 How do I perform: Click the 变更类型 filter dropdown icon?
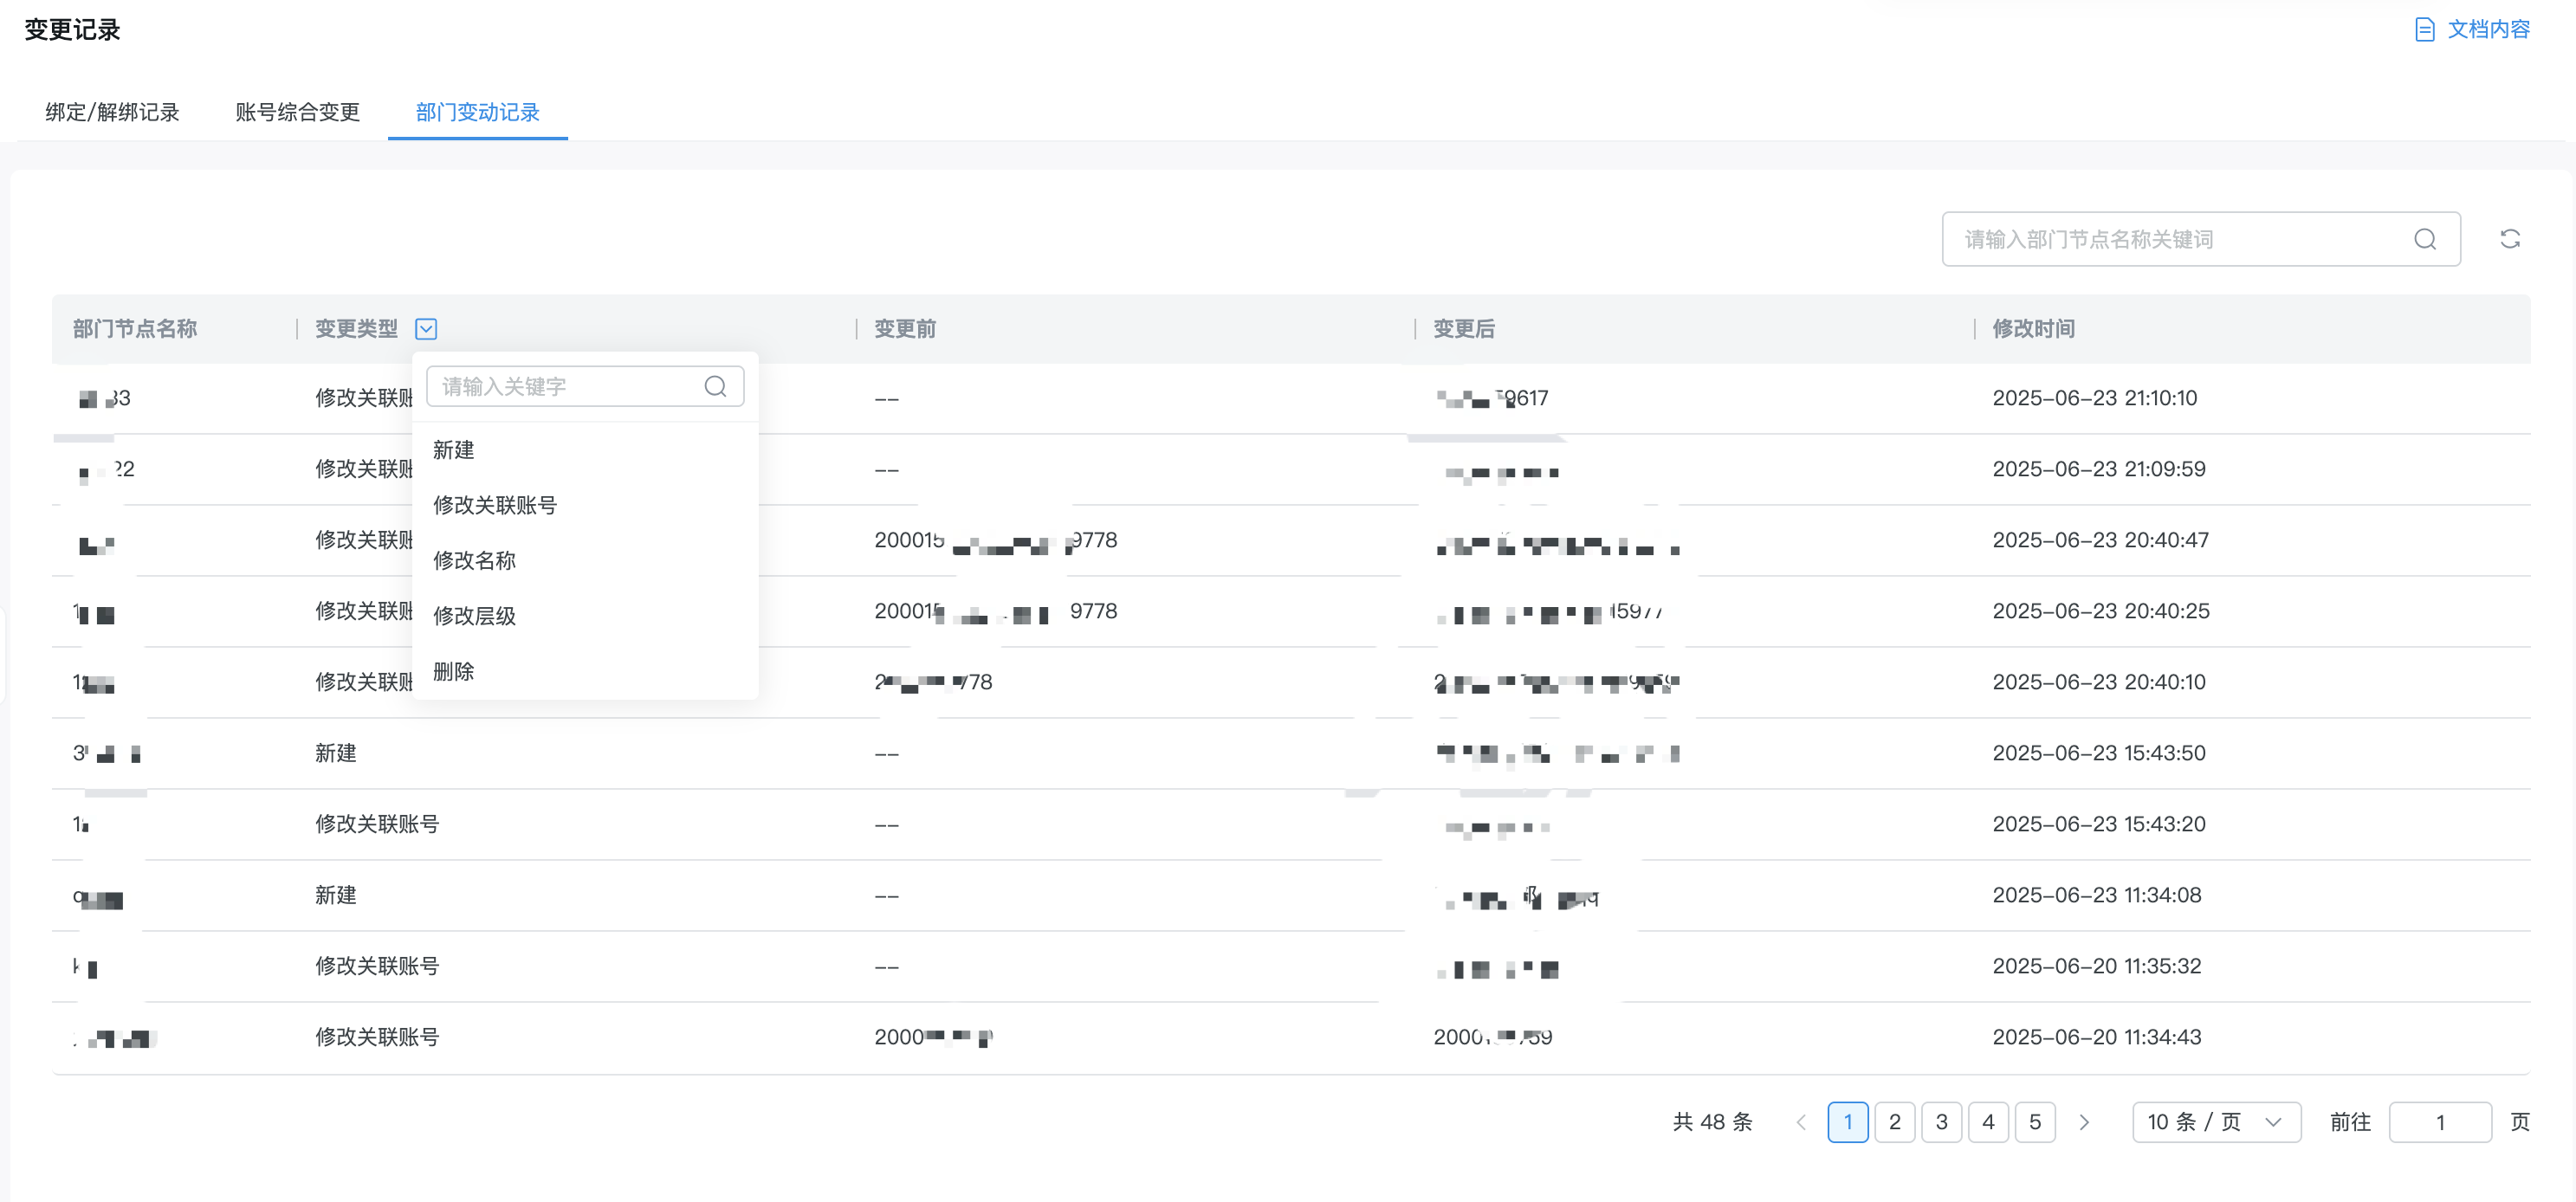pos(426,329)
